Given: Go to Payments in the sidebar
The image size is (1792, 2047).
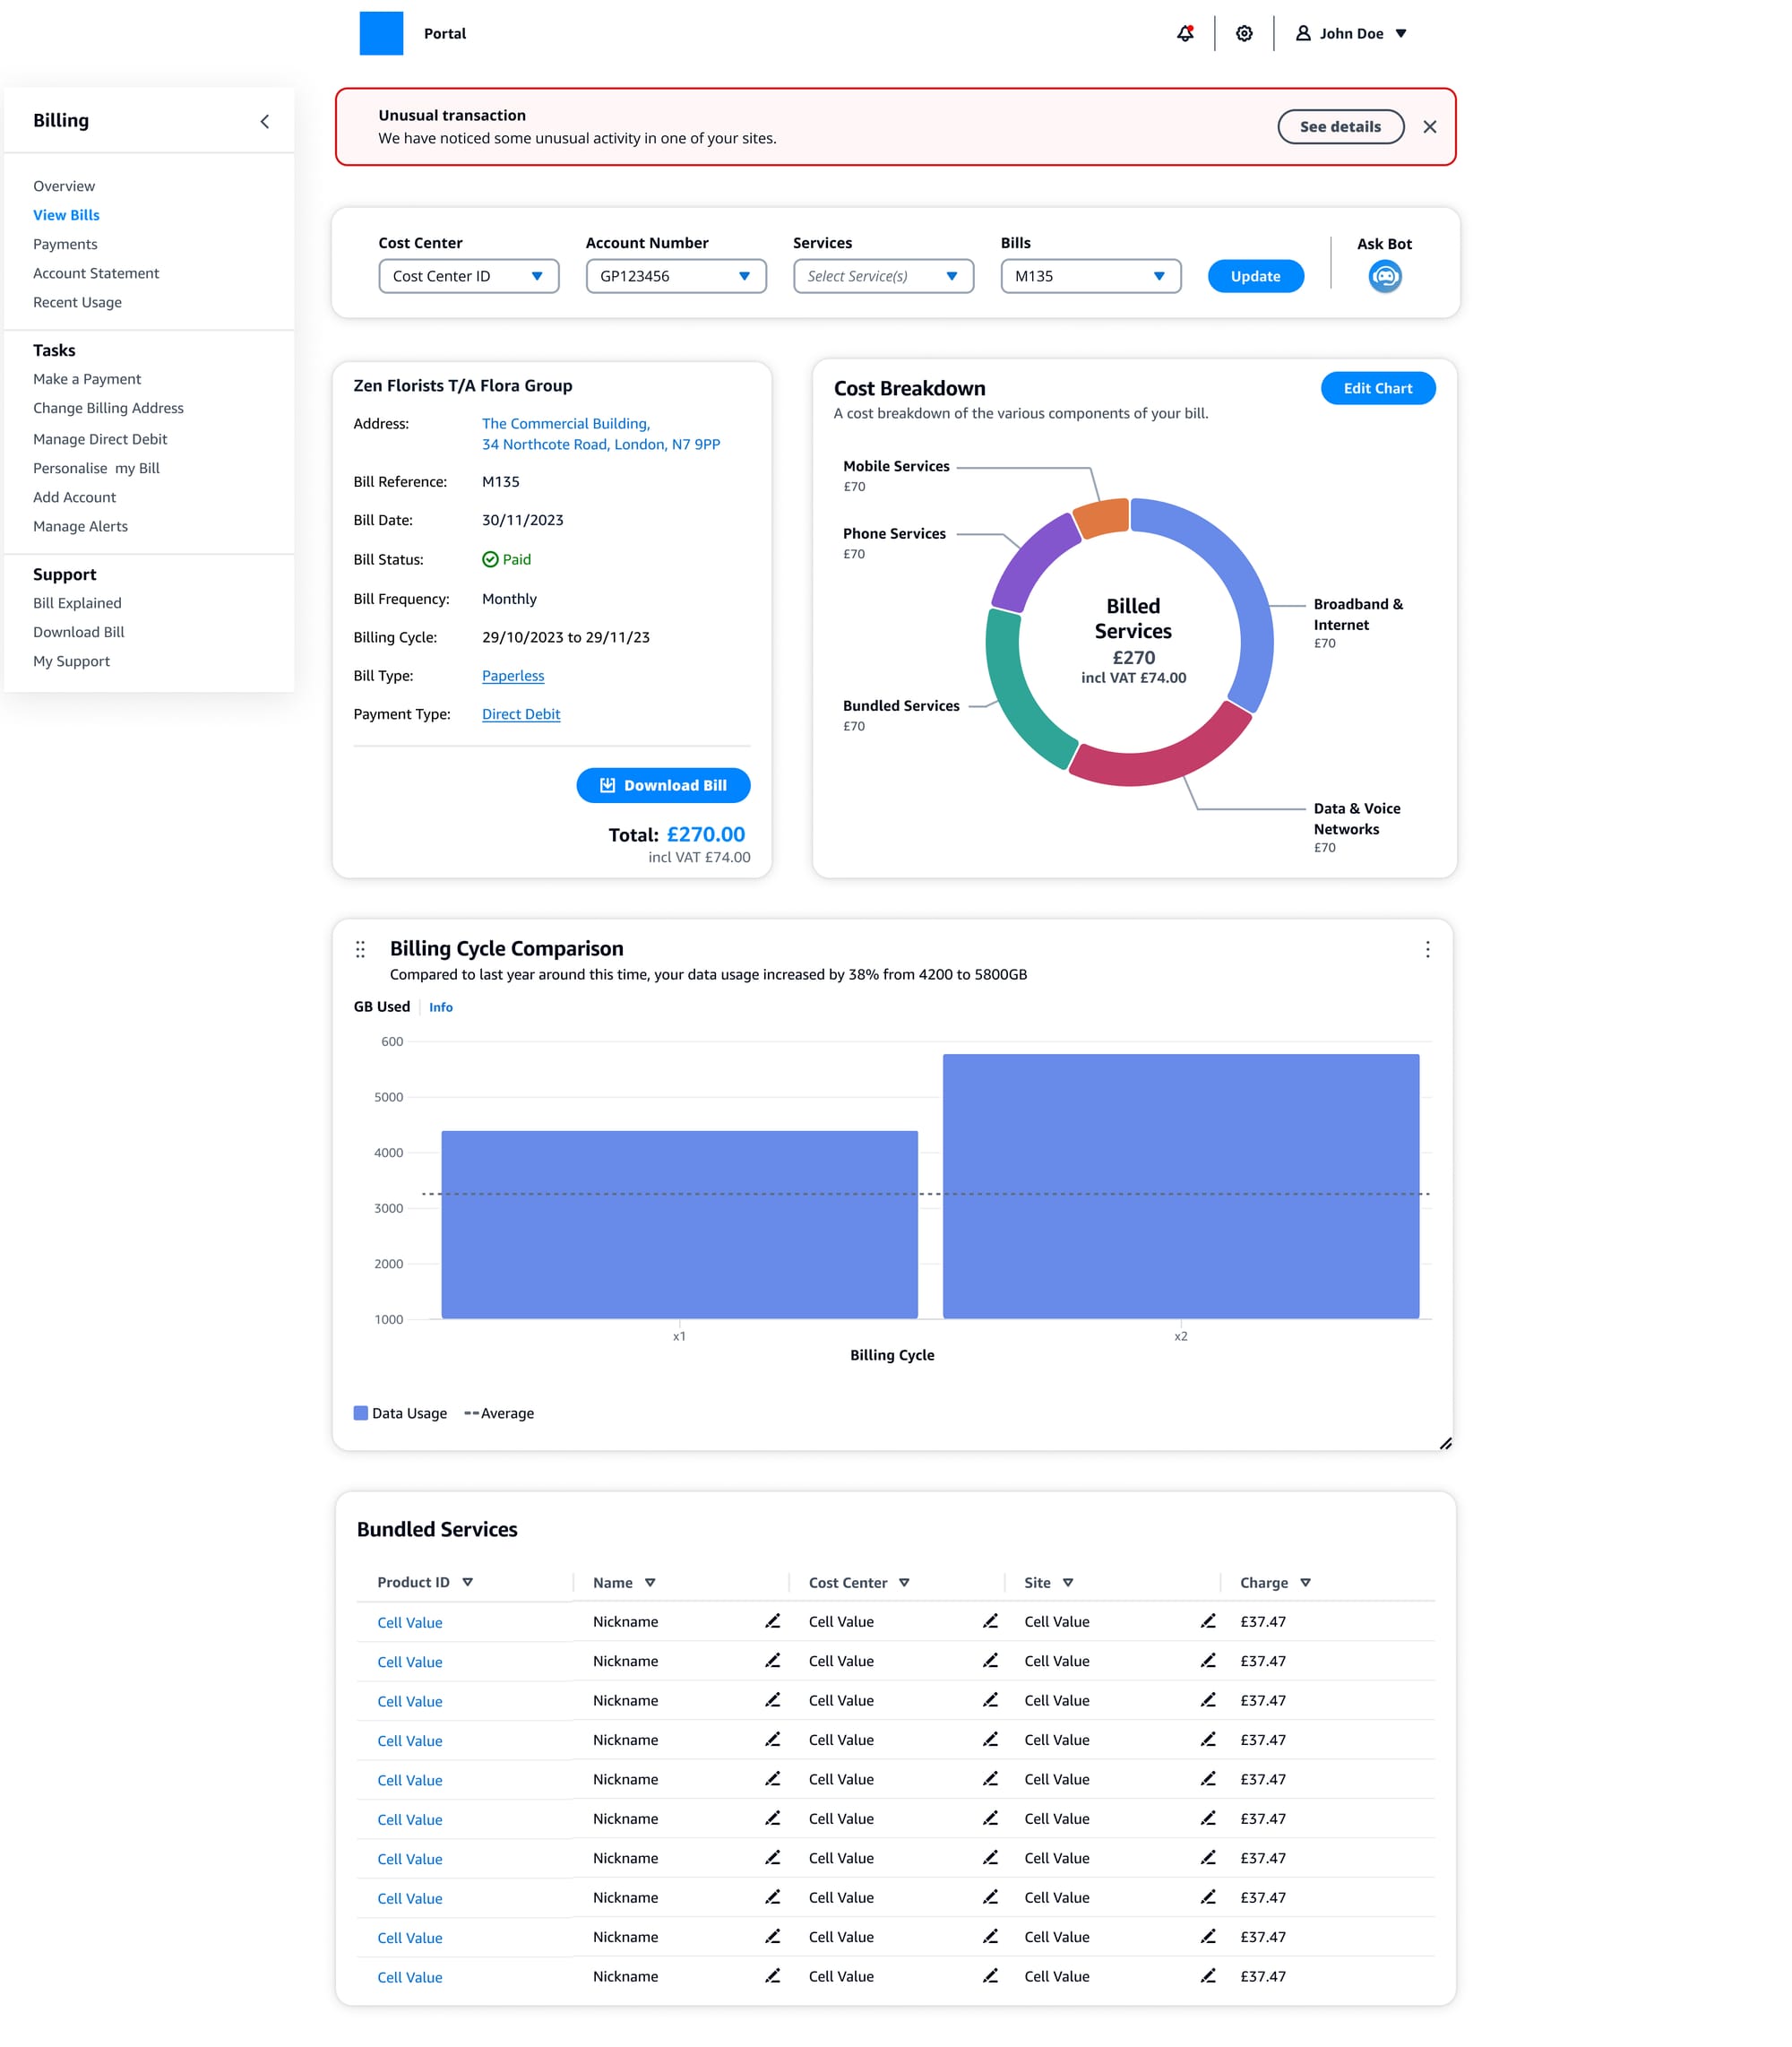Looking at the screenshot, I should pyautogui.click(x=65, y=244).
